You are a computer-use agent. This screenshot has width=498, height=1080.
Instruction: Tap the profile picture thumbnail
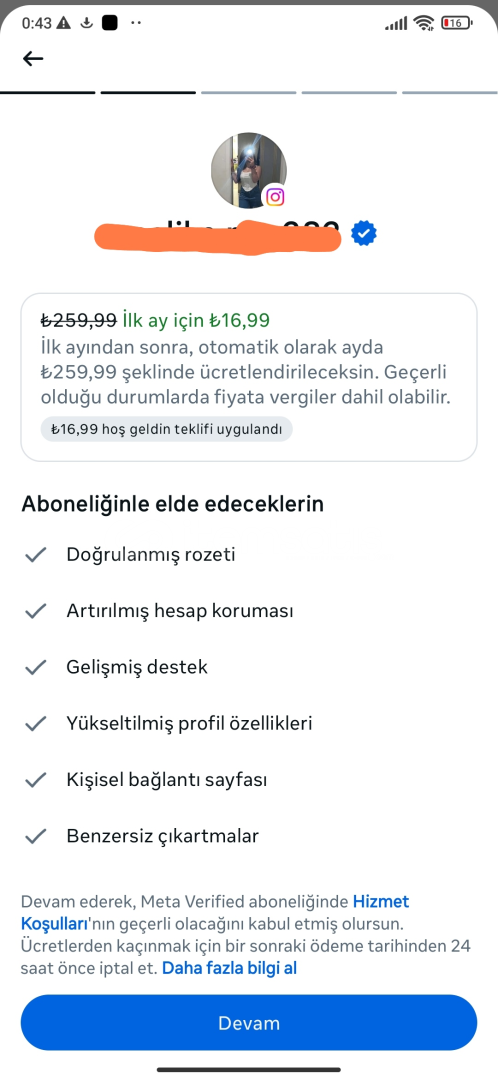click(x=249, y=171)
